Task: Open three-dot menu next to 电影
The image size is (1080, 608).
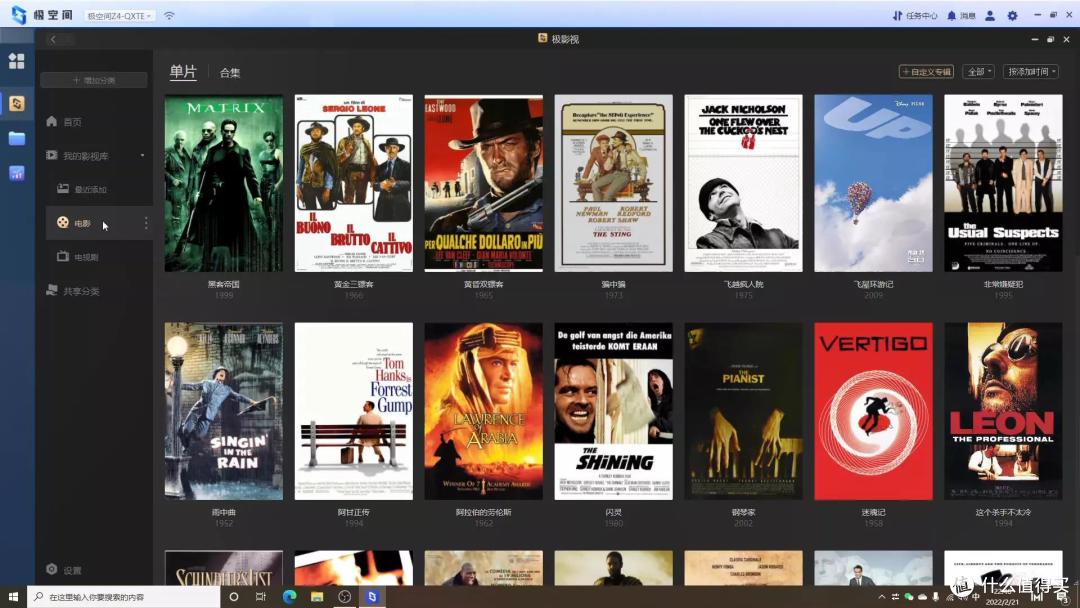Action: tap(146, 223)
